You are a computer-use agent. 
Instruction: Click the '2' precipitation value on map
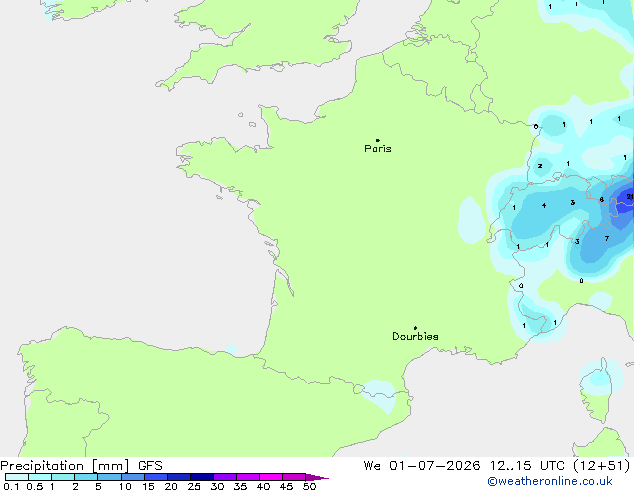(540, 166)
